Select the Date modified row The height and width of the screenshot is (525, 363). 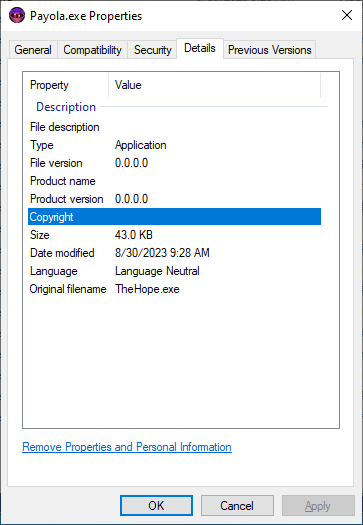coord(174,253)
